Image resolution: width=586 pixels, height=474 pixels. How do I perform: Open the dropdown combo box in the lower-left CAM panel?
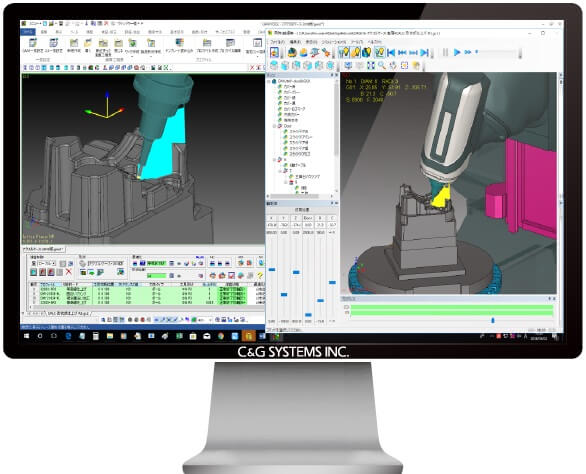[x=46, y=263]
